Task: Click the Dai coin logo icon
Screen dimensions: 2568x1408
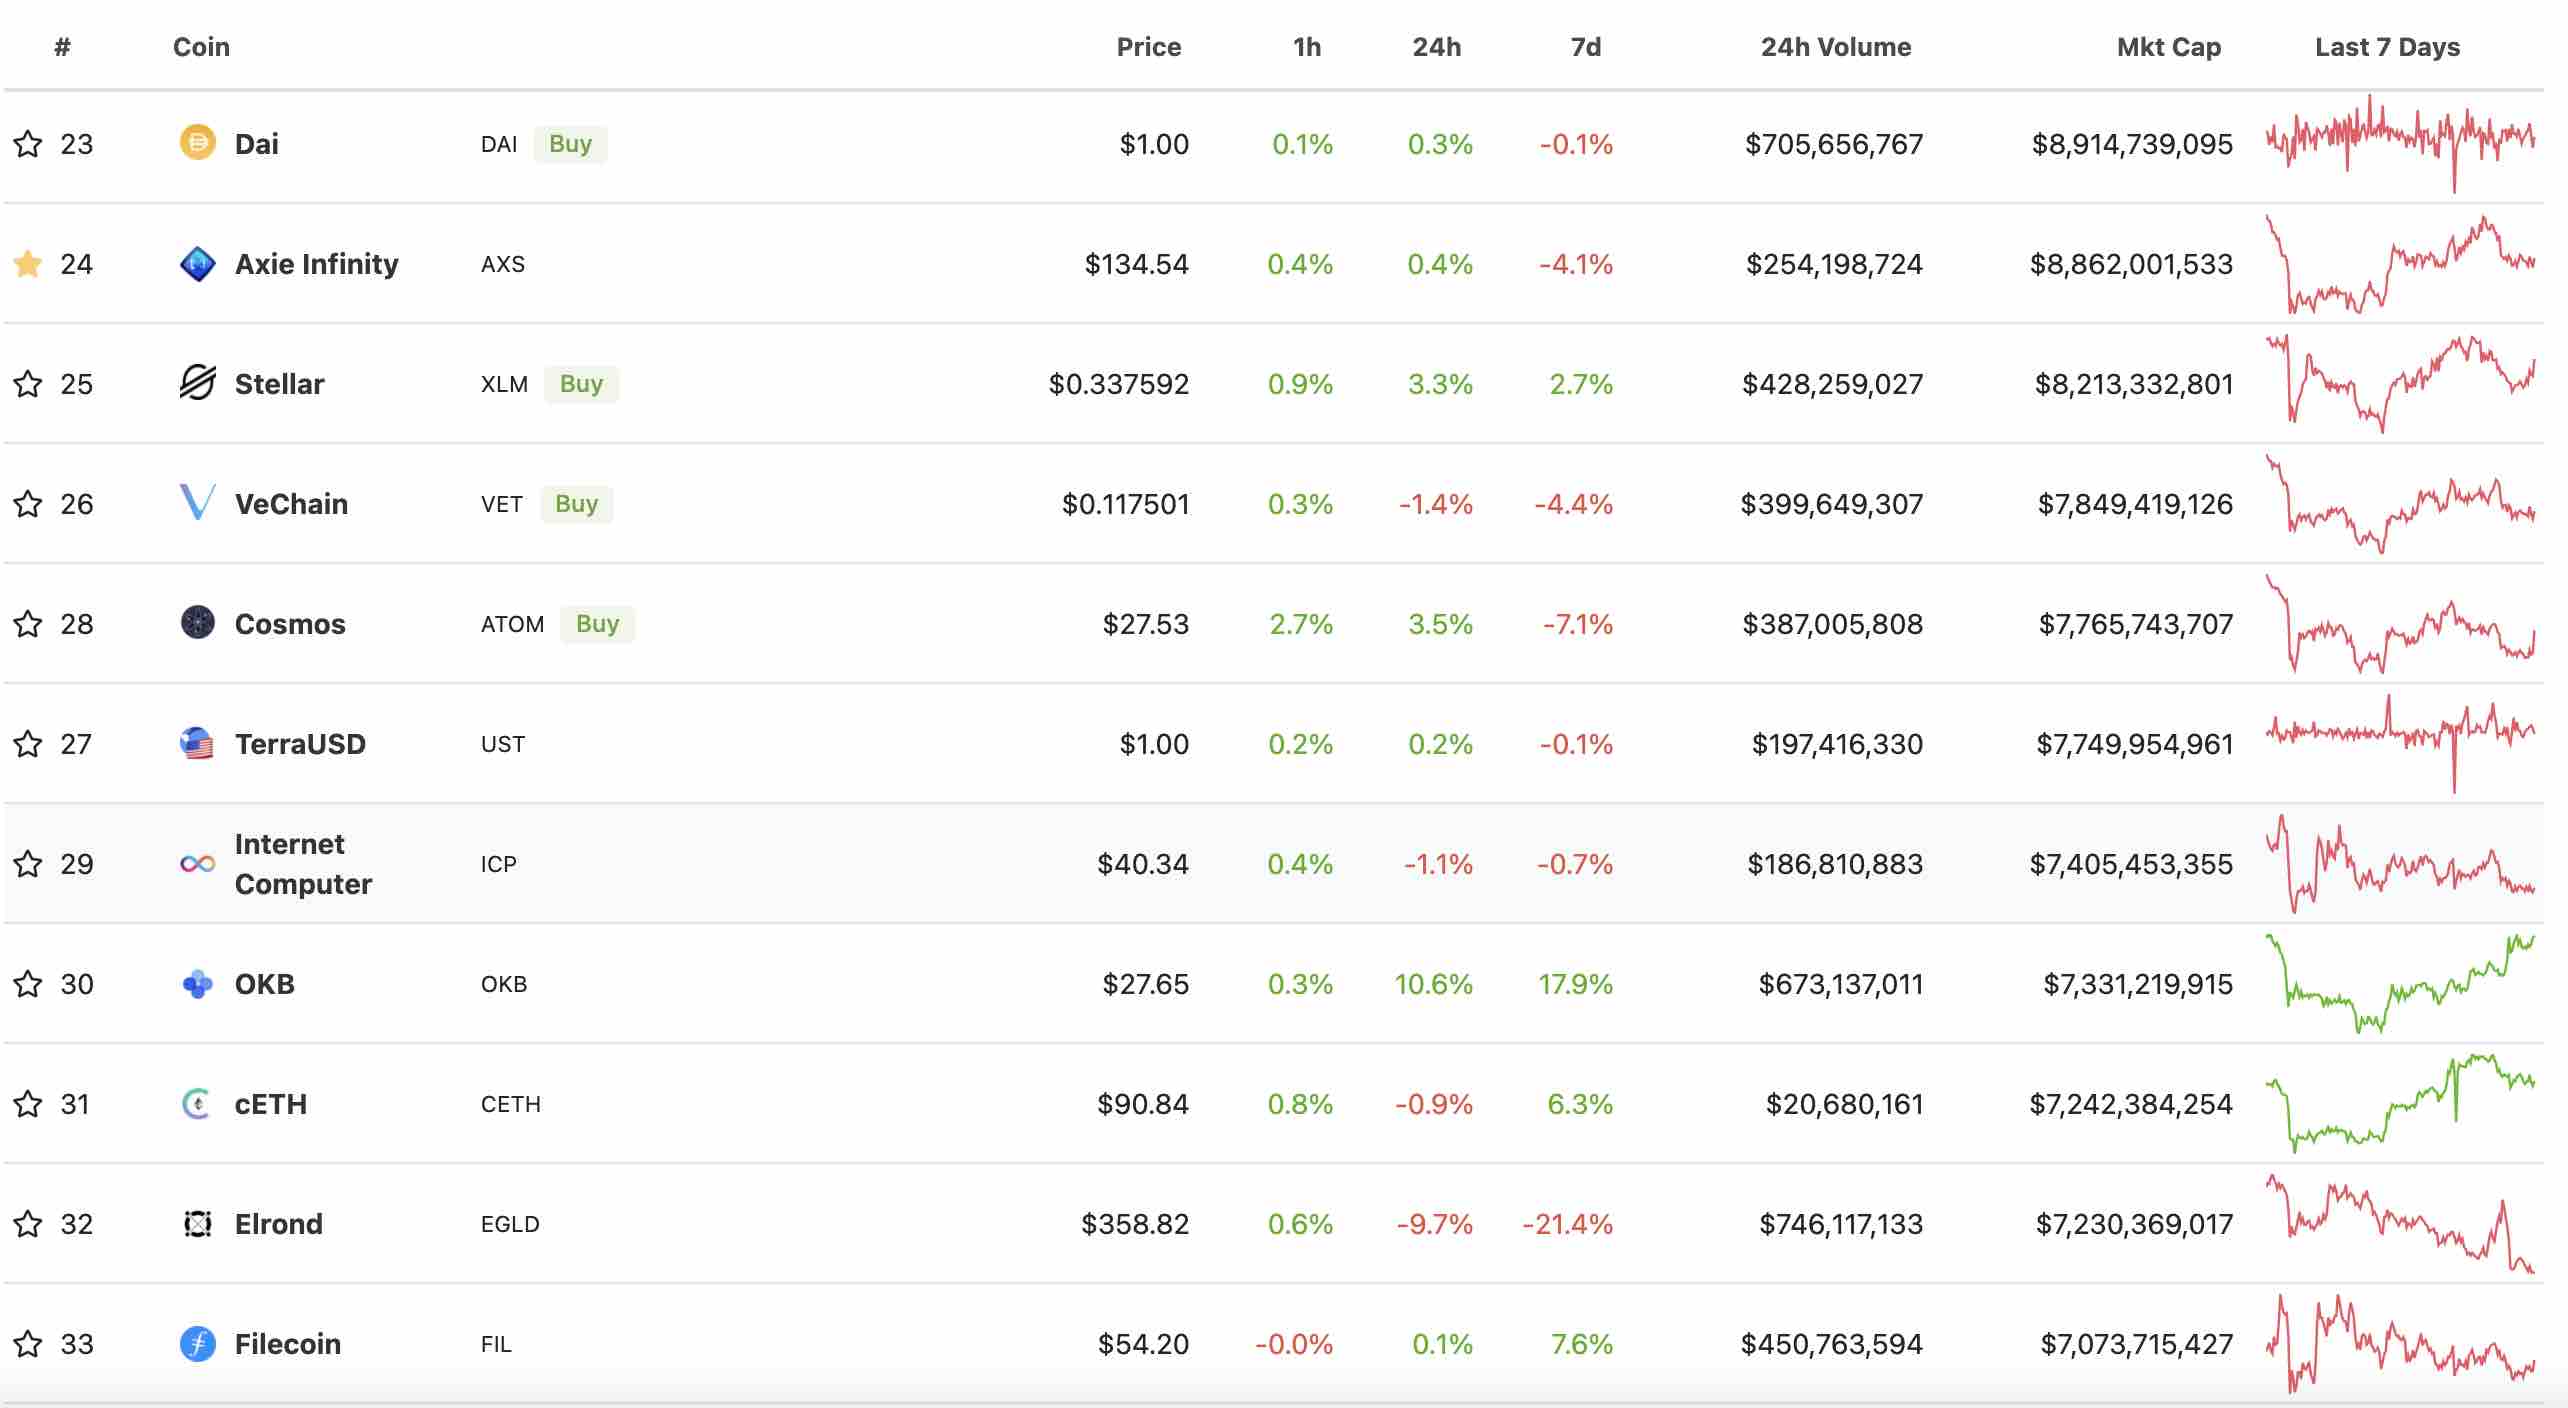Action: (x=197, y=143)
